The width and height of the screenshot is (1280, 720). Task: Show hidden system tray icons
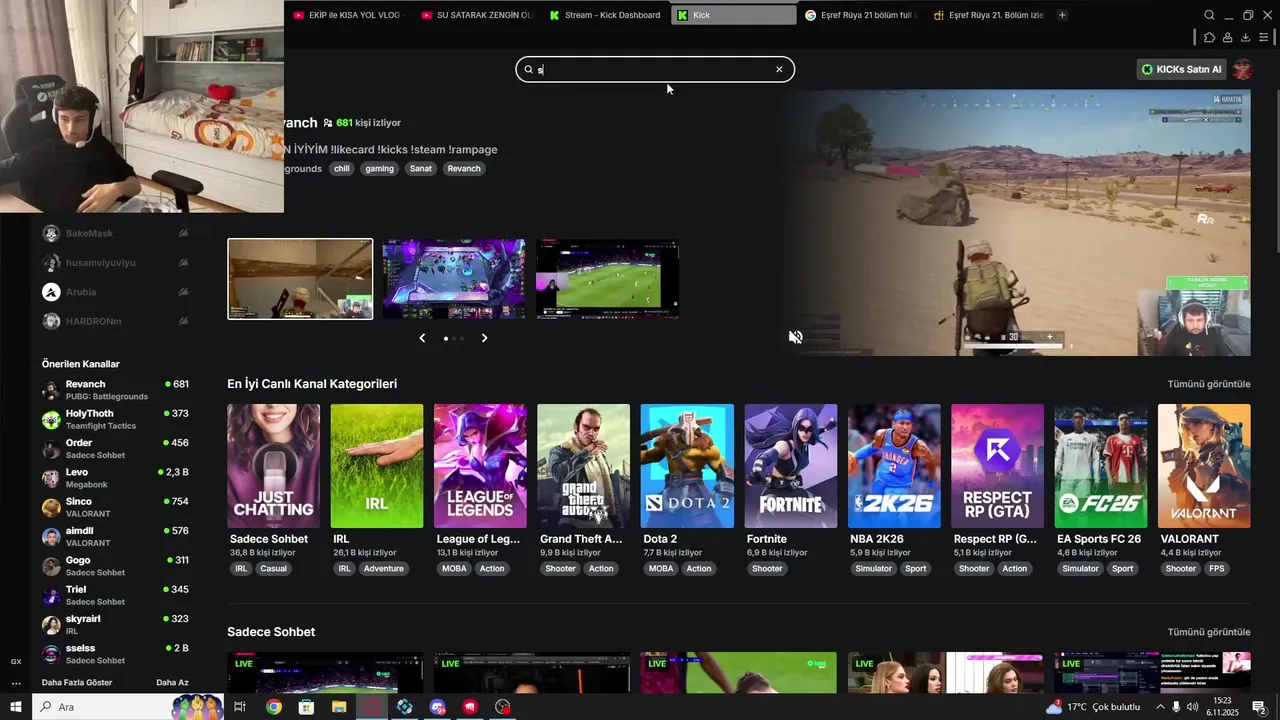point(1160,707)
